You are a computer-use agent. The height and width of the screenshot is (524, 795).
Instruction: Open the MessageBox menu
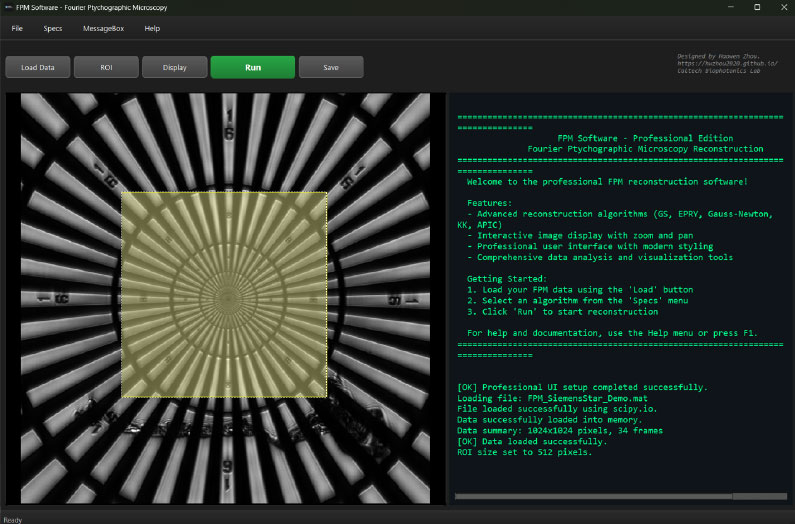(x=103, y=28)
